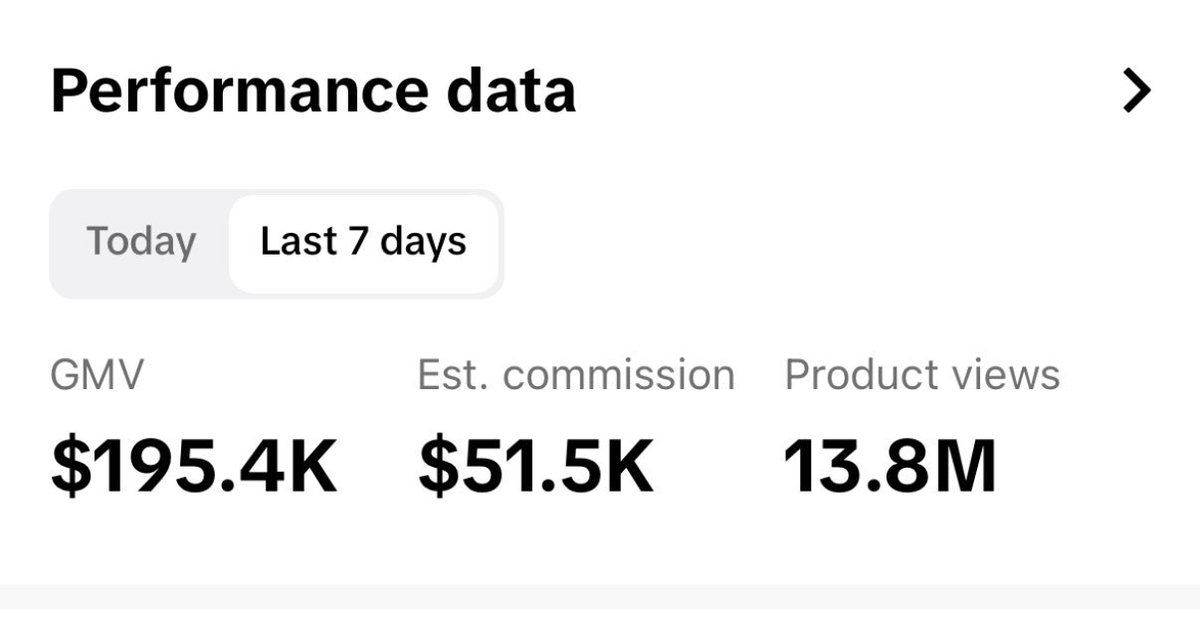The height and width of the screenshot is (623, 1200).
Task: Click the letter K in $195.4K
Action: click(x=311, y=467)
